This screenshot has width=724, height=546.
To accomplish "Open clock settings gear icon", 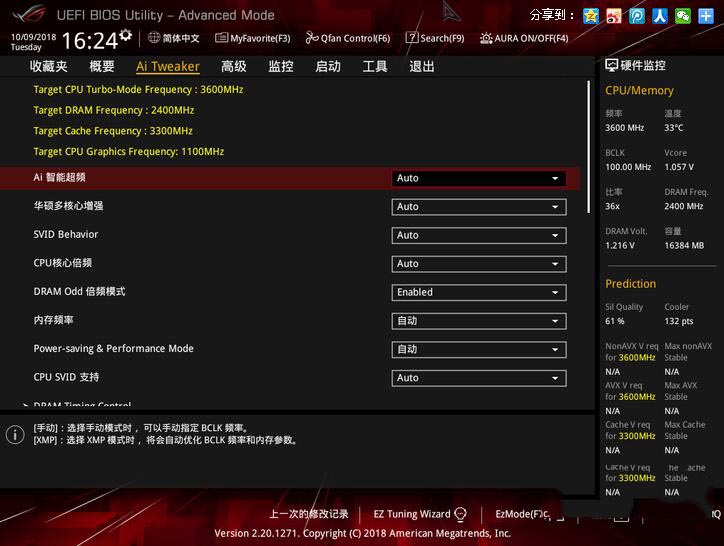I will pyautogui.click(x=126, y=35).
